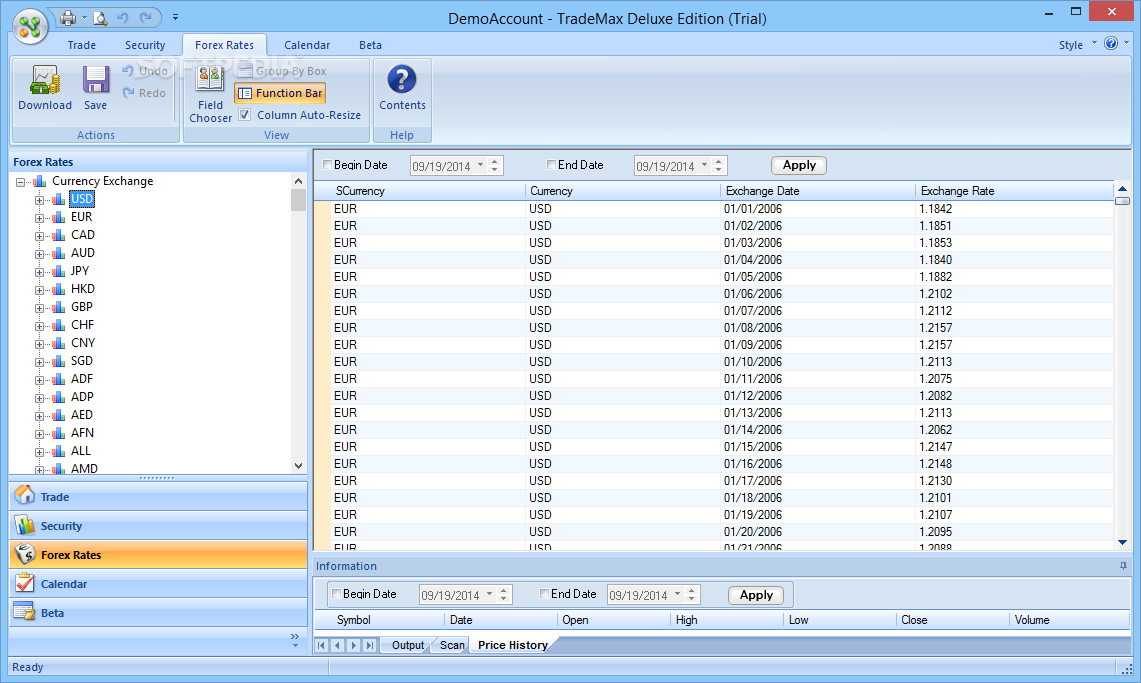The width and height of the screenshot is (1141, 683).
Task: Switch to the Security ribbon tab
Action: (x=145, y=44)
